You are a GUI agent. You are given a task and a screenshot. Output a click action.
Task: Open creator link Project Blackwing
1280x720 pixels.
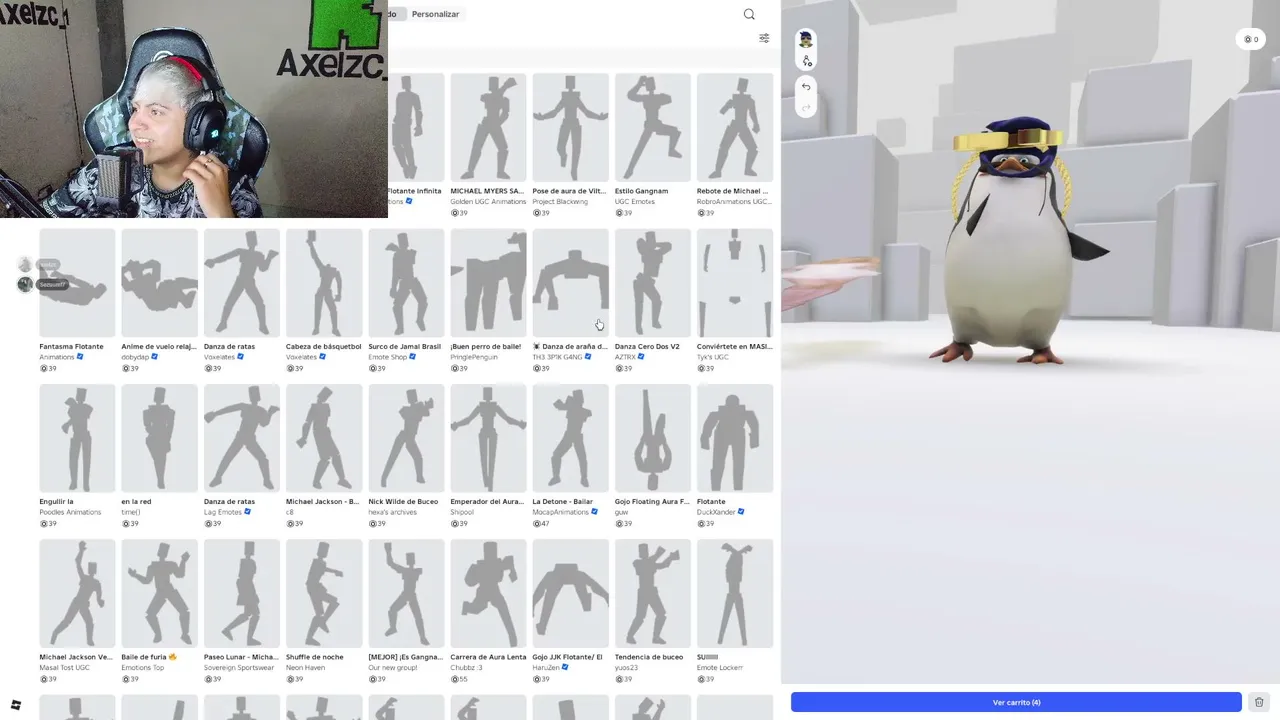560,202
